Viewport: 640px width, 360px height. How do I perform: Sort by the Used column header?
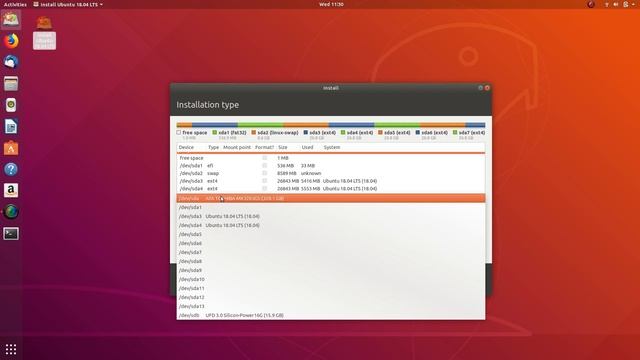(307, 147)
